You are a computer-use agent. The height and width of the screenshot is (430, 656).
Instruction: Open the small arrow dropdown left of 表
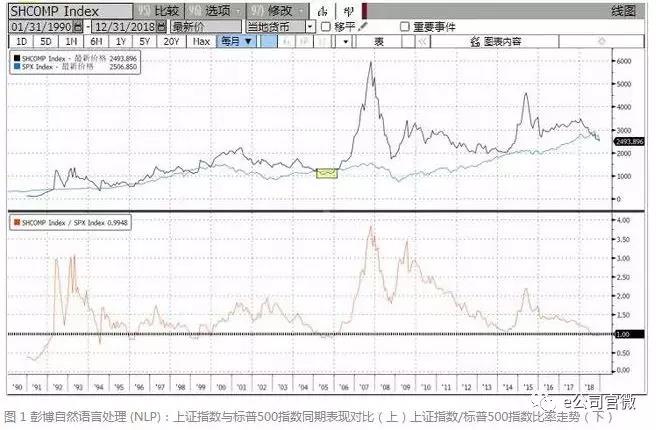[345, 41]
